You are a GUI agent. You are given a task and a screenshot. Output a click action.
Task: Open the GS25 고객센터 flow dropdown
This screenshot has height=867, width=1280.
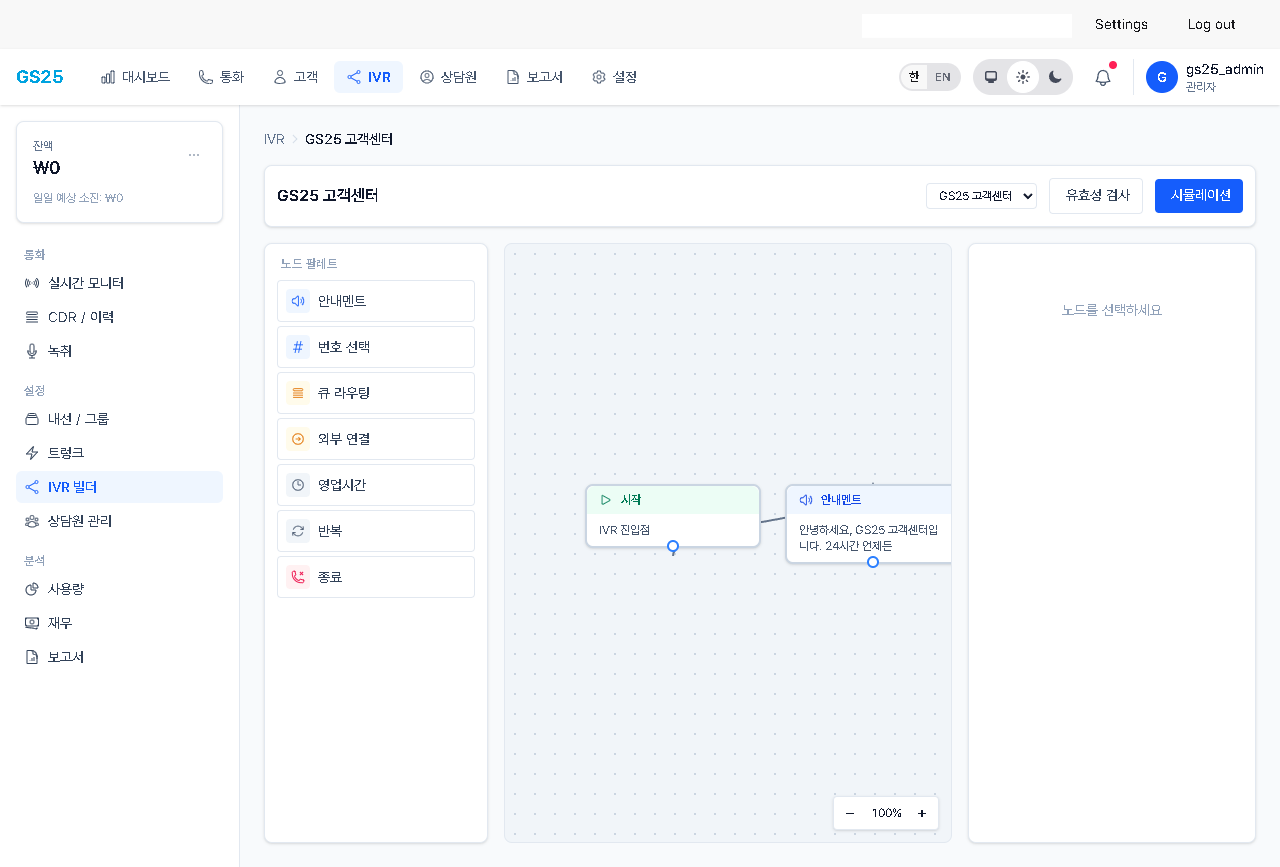coord(981,196)
